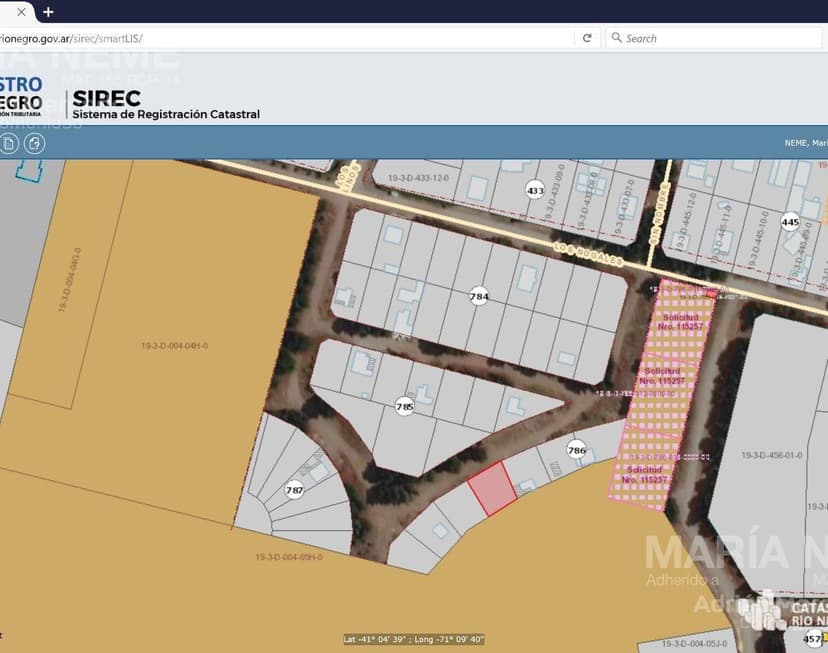
Task: Click the magnifier icon in Search box
Action: 616,38
